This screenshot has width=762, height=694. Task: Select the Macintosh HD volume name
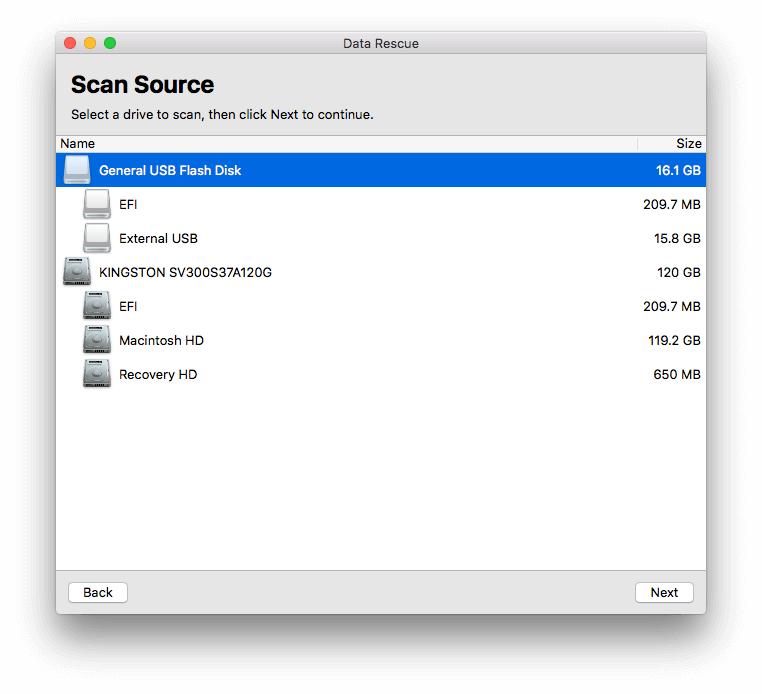click(x=161, y=341)
